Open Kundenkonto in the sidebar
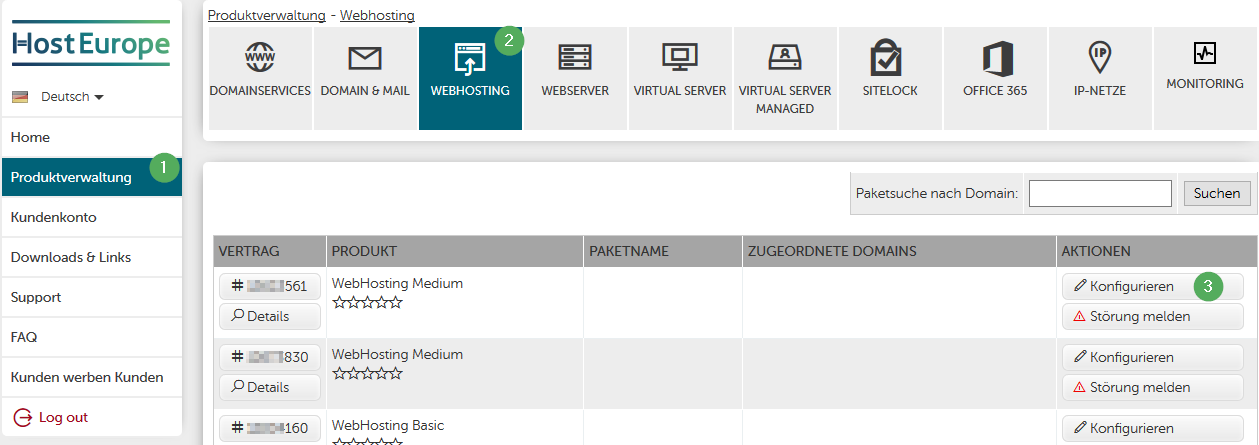This screenshot has height=445, width=1259. [x=91, y=217]
